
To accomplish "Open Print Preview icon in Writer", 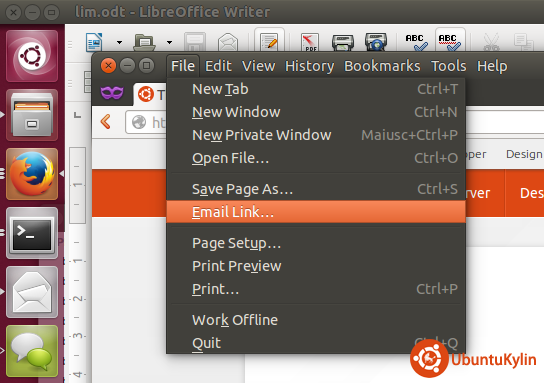I will [376, 42].
